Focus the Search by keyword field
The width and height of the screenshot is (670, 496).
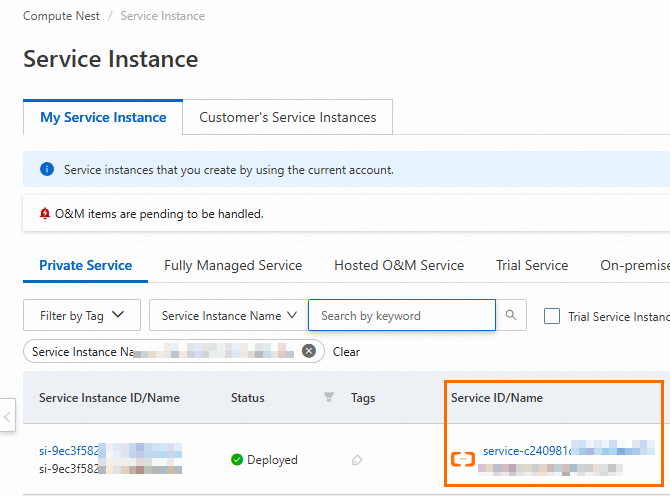pos(402,316)
